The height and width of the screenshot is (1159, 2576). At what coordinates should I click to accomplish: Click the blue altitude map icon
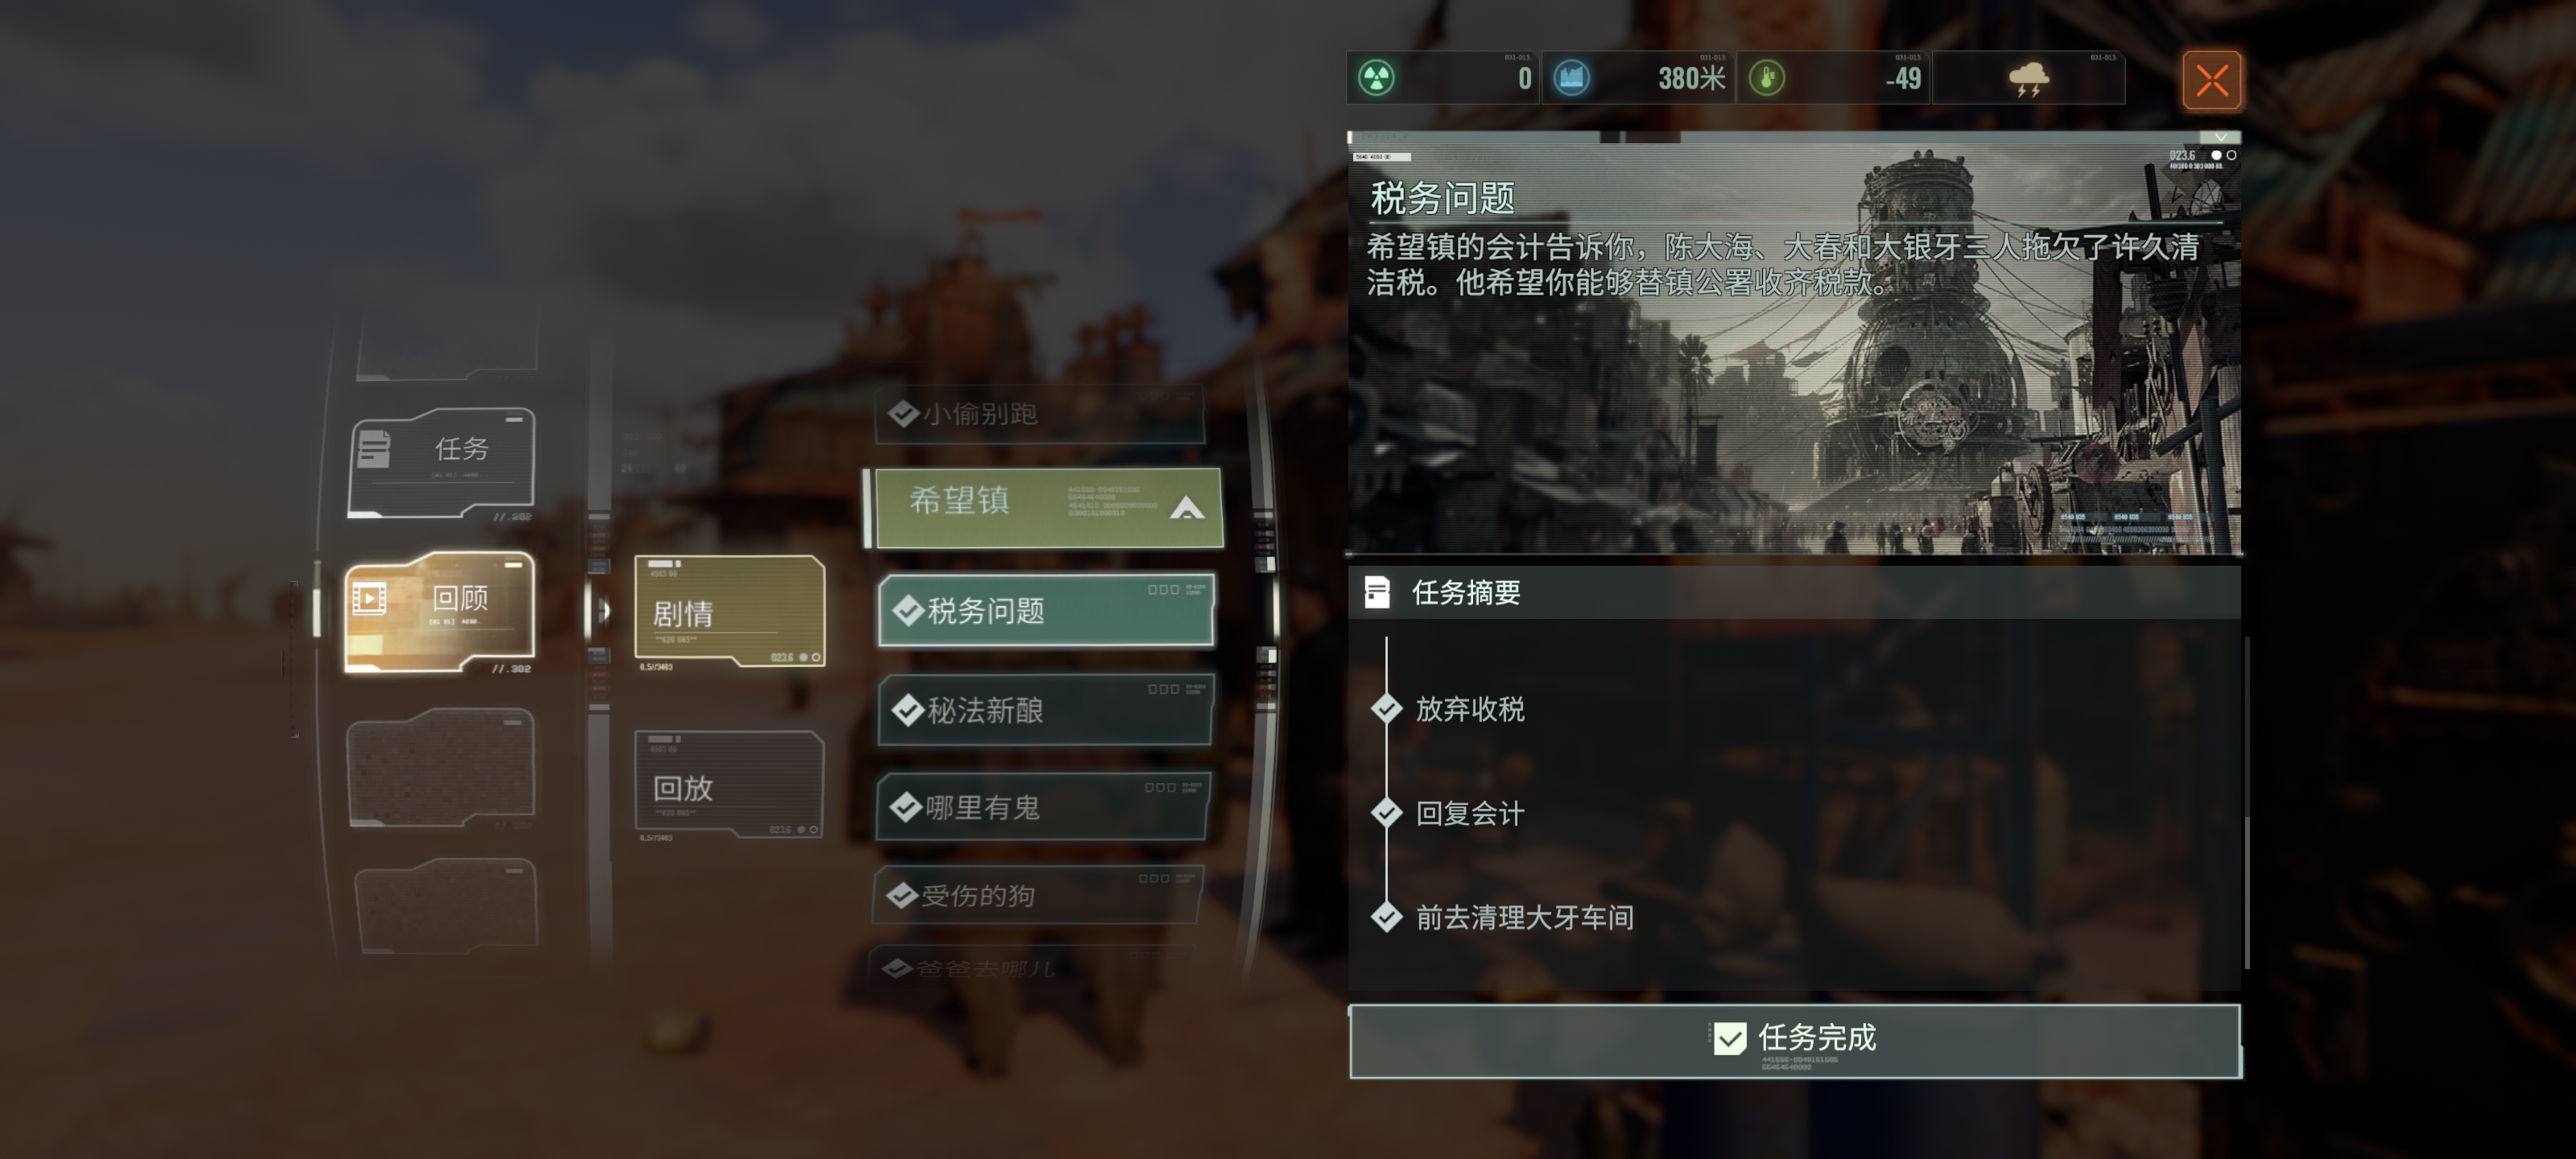pyautogui.click(x=1572, y=78)
